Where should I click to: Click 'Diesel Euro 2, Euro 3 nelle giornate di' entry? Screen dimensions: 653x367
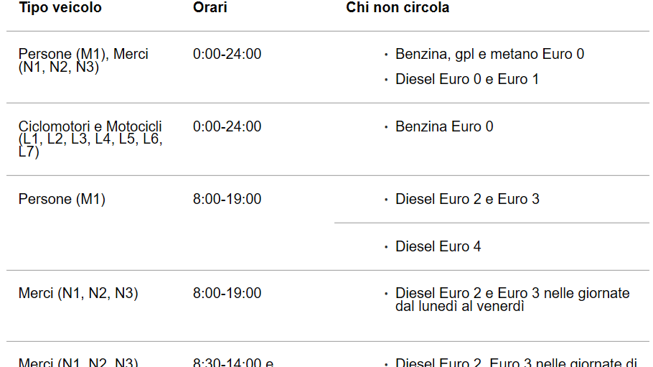tap(516, 362)
